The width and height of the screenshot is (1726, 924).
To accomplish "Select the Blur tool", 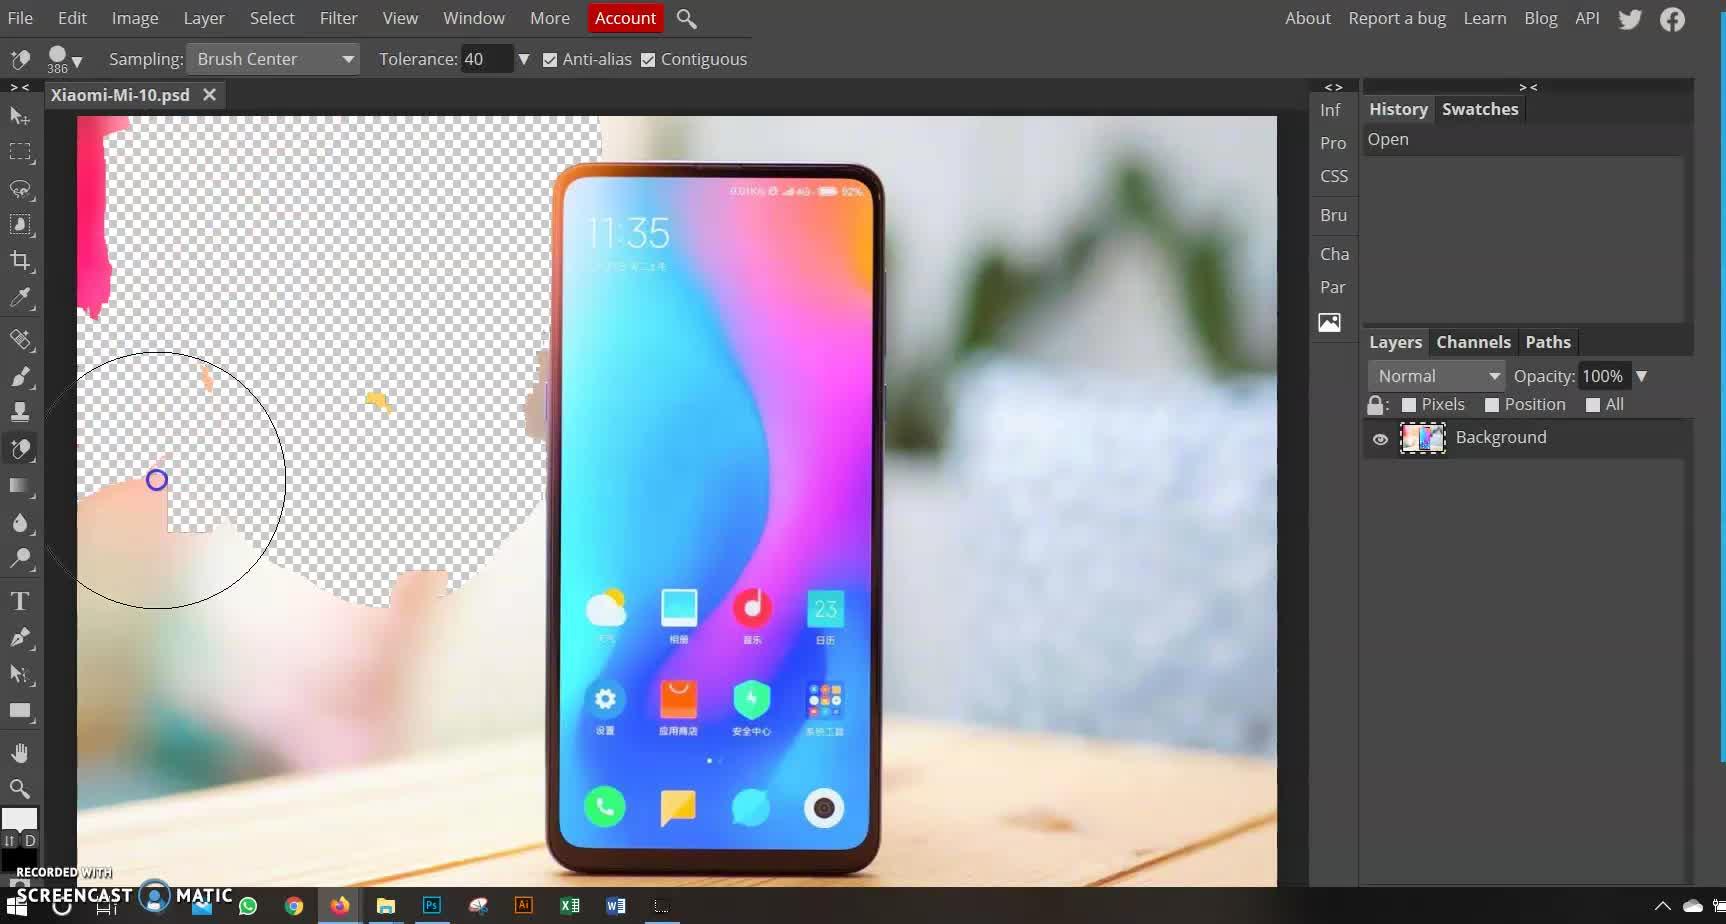I will tap(19, 523).
